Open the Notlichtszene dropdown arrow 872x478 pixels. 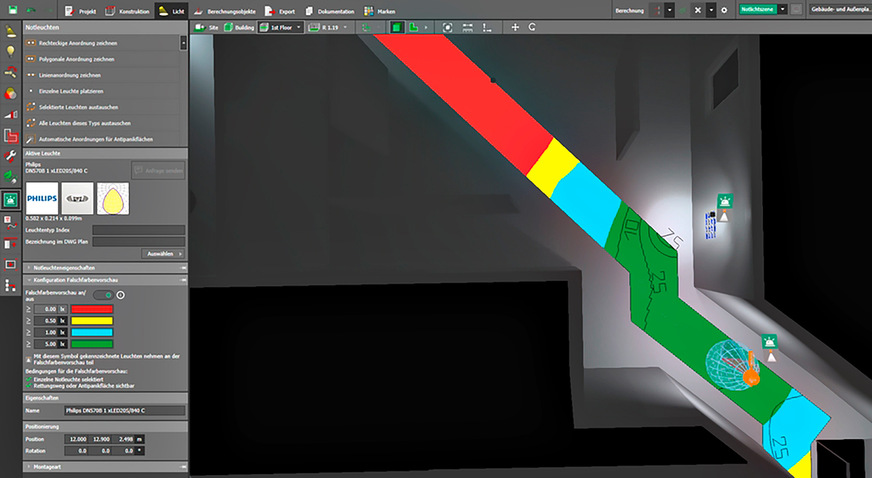tap(782, 9)
